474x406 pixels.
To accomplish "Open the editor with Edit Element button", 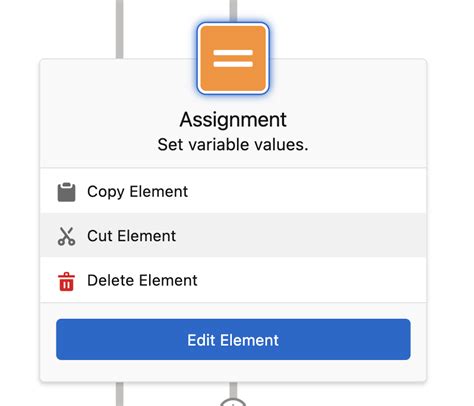I will point(233,339).
